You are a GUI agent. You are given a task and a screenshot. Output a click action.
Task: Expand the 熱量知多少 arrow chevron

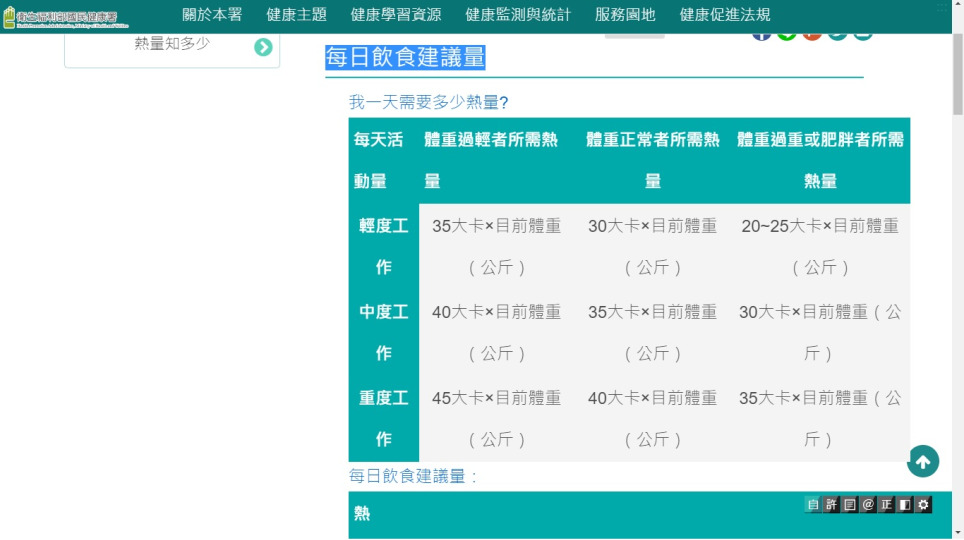coord(263,47)
